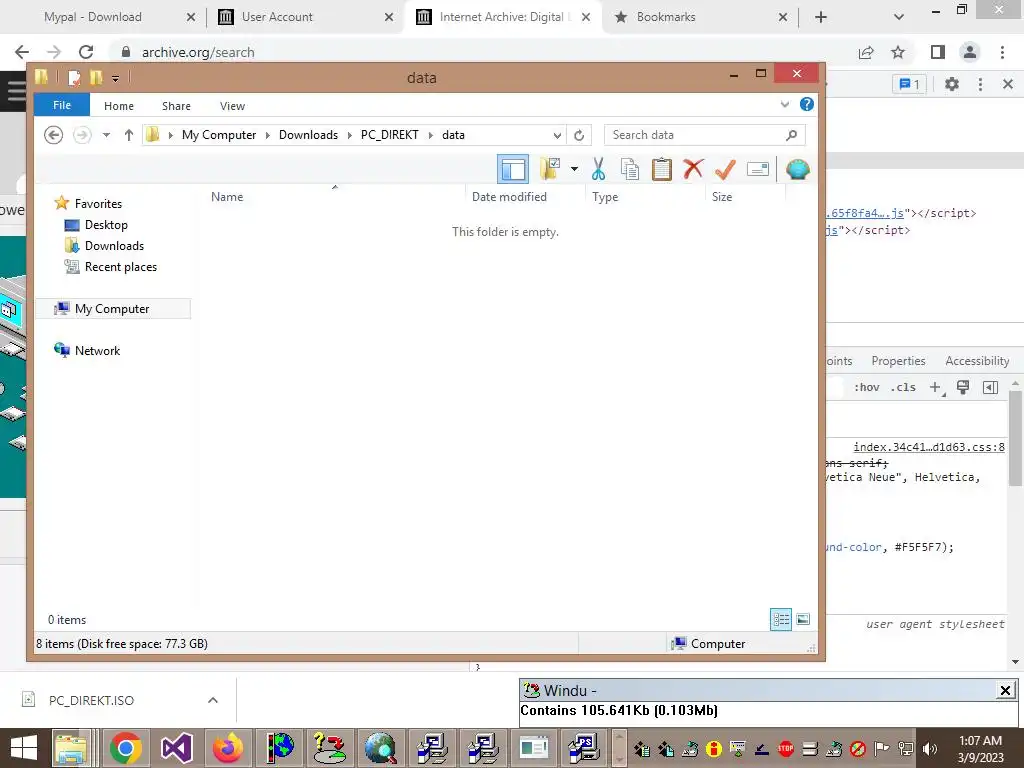This screenshot has width=1024, height=768.
Task: Click the Rename icon in toolbar
Action: click(758, 169)
